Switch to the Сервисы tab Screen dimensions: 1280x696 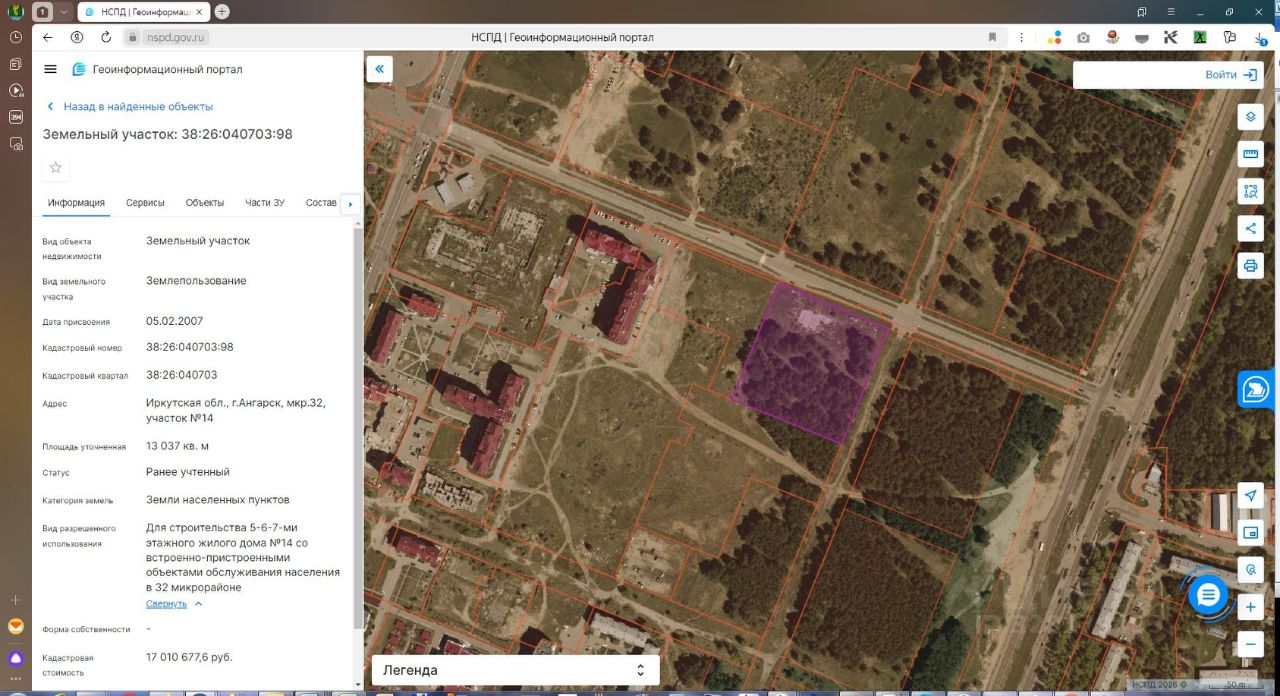click(x=145, y=203)
